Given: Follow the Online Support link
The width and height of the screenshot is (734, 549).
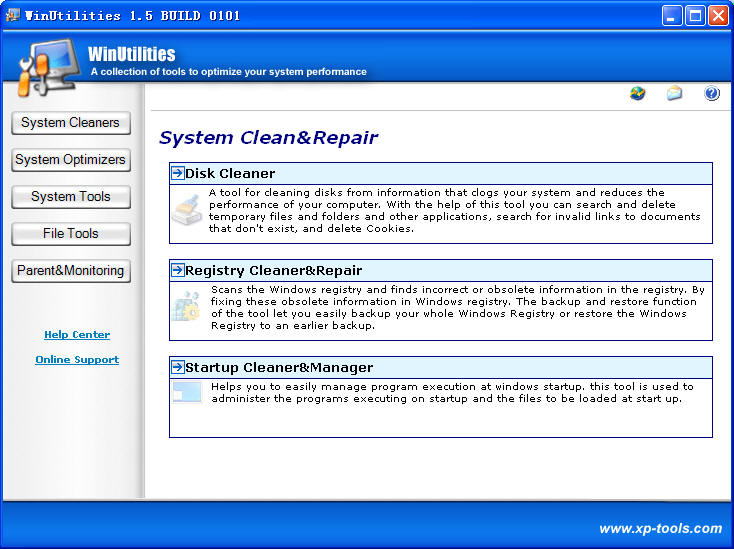Looking at the screenshot, I should coord(77,359).
